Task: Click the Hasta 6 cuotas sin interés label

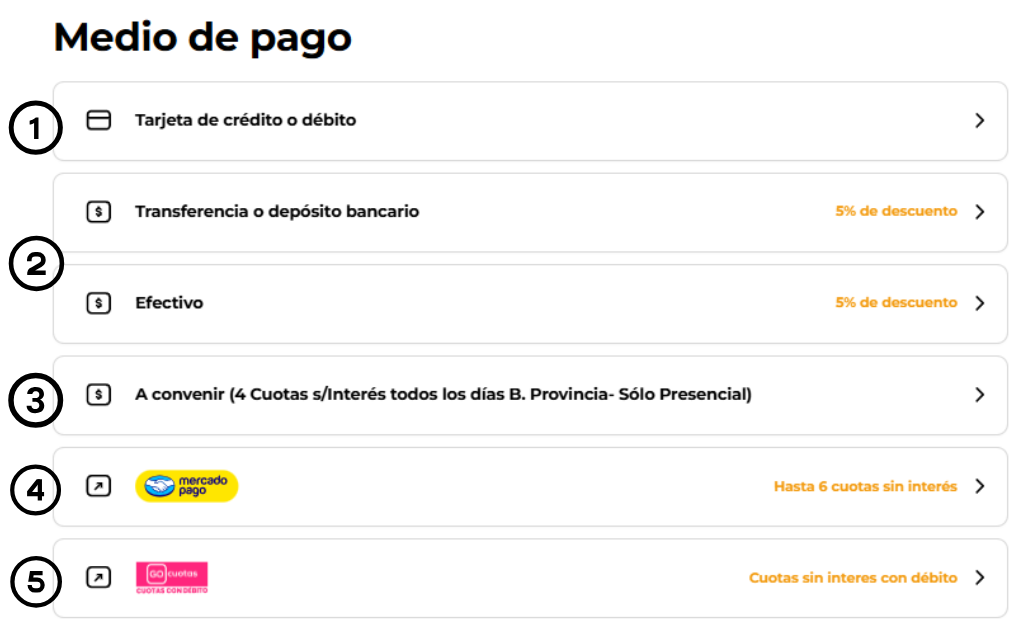Action: [x=865, y=486]
